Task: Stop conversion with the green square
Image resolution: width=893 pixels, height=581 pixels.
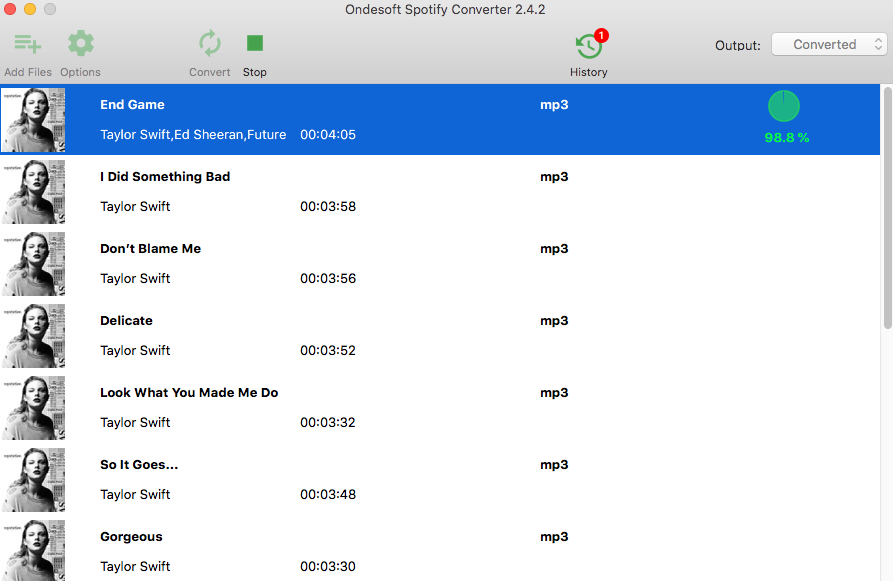Action: 255,43
